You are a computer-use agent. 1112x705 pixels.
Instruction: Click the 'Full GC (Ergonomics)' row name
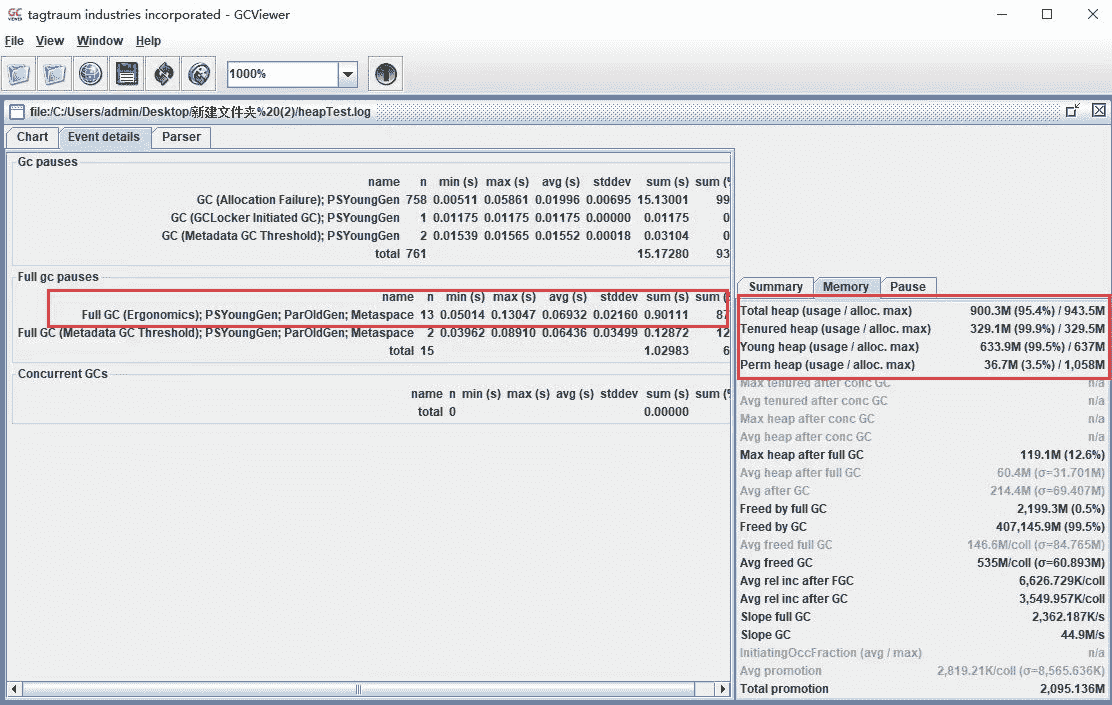click(248, 315)
